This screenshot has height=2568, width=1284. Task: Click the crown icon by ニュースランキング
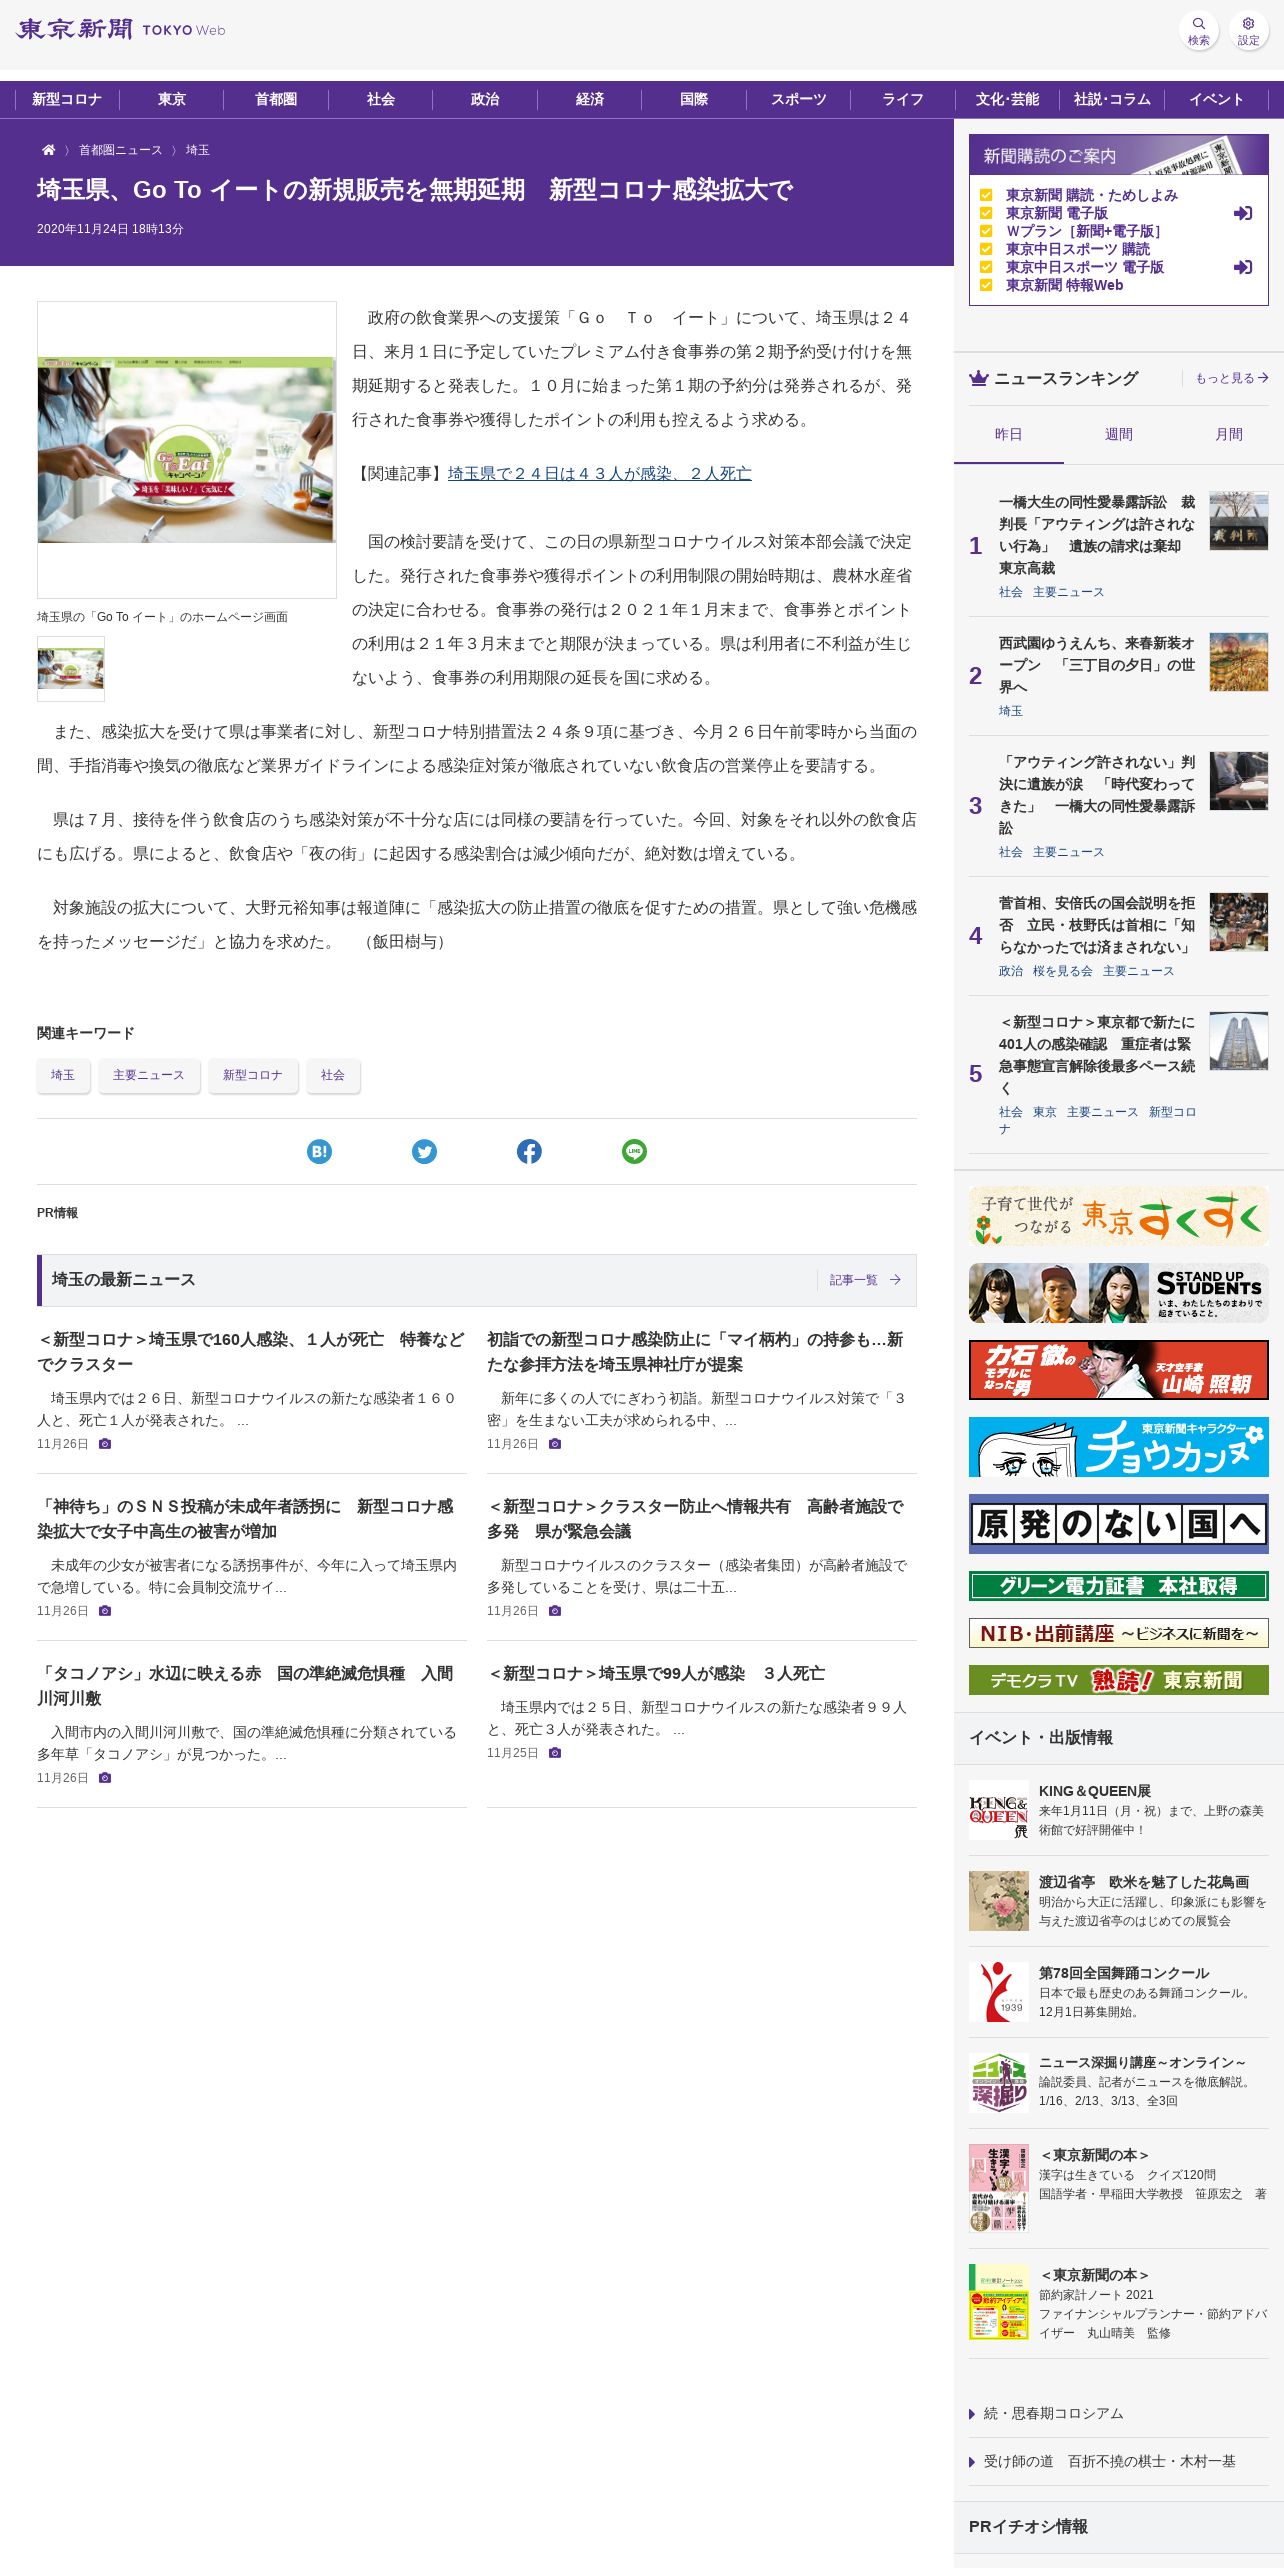pyautogui.click(x=978, y=378)
